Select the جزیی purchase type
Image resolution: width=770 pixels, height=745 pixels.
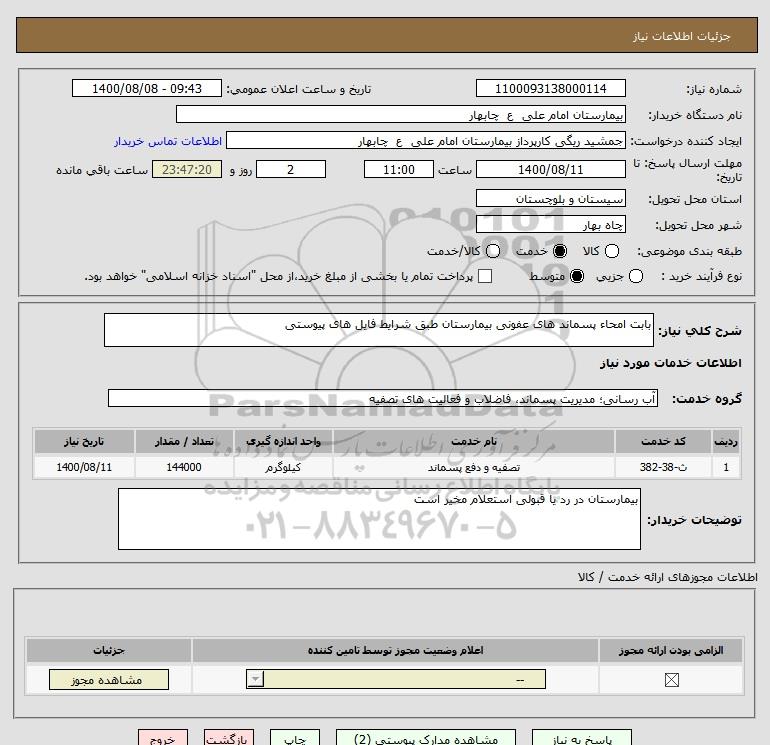(x=635, y=276)
